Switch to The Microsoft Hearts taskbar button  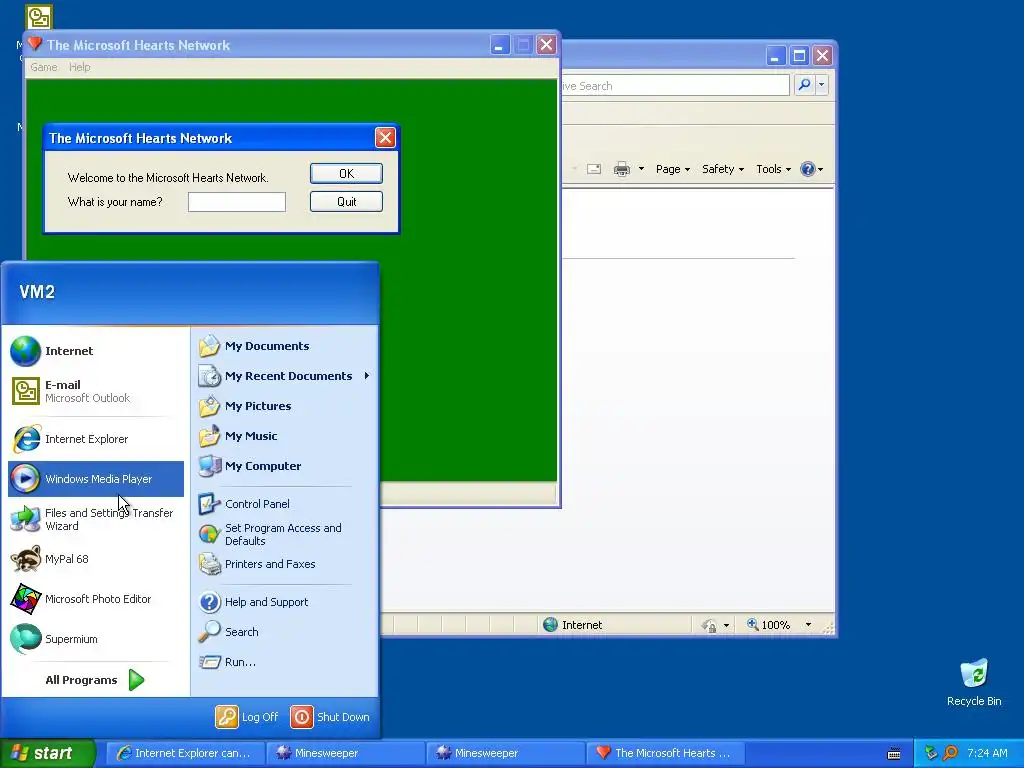665,753
